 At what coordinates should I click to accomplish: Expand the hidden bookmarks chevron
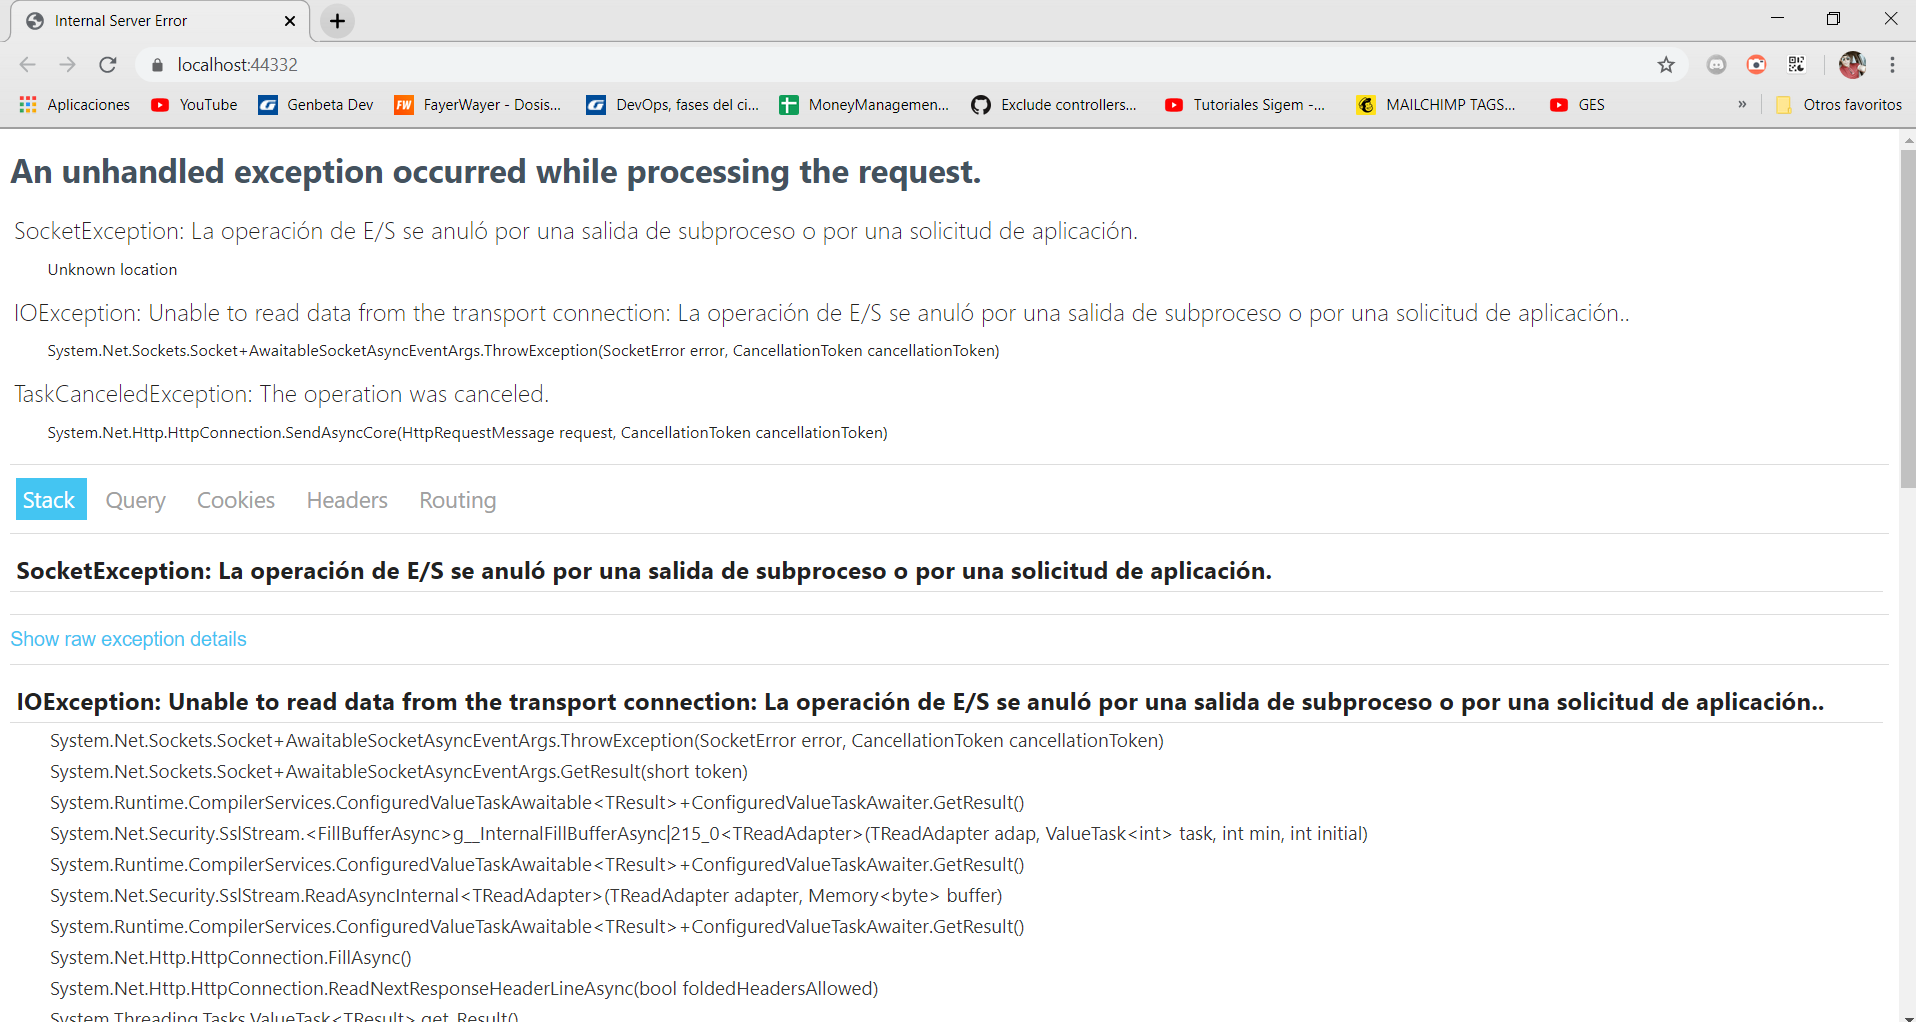pyautogui.click(x=1742, y=105)
